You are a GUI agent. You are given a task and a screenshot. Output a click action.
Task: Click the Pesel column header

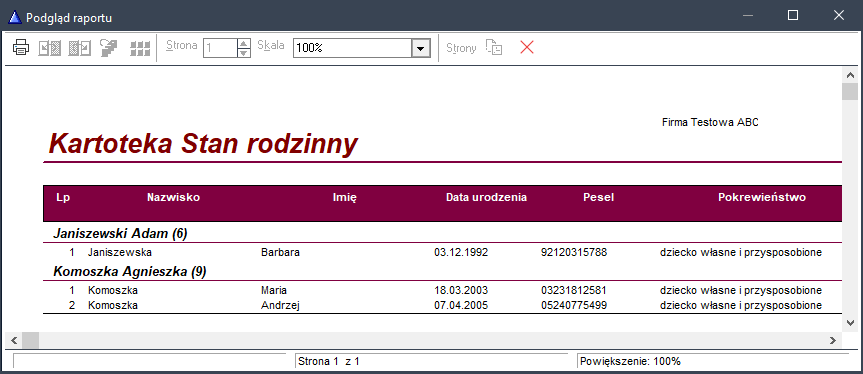click(x=598, y=197)
